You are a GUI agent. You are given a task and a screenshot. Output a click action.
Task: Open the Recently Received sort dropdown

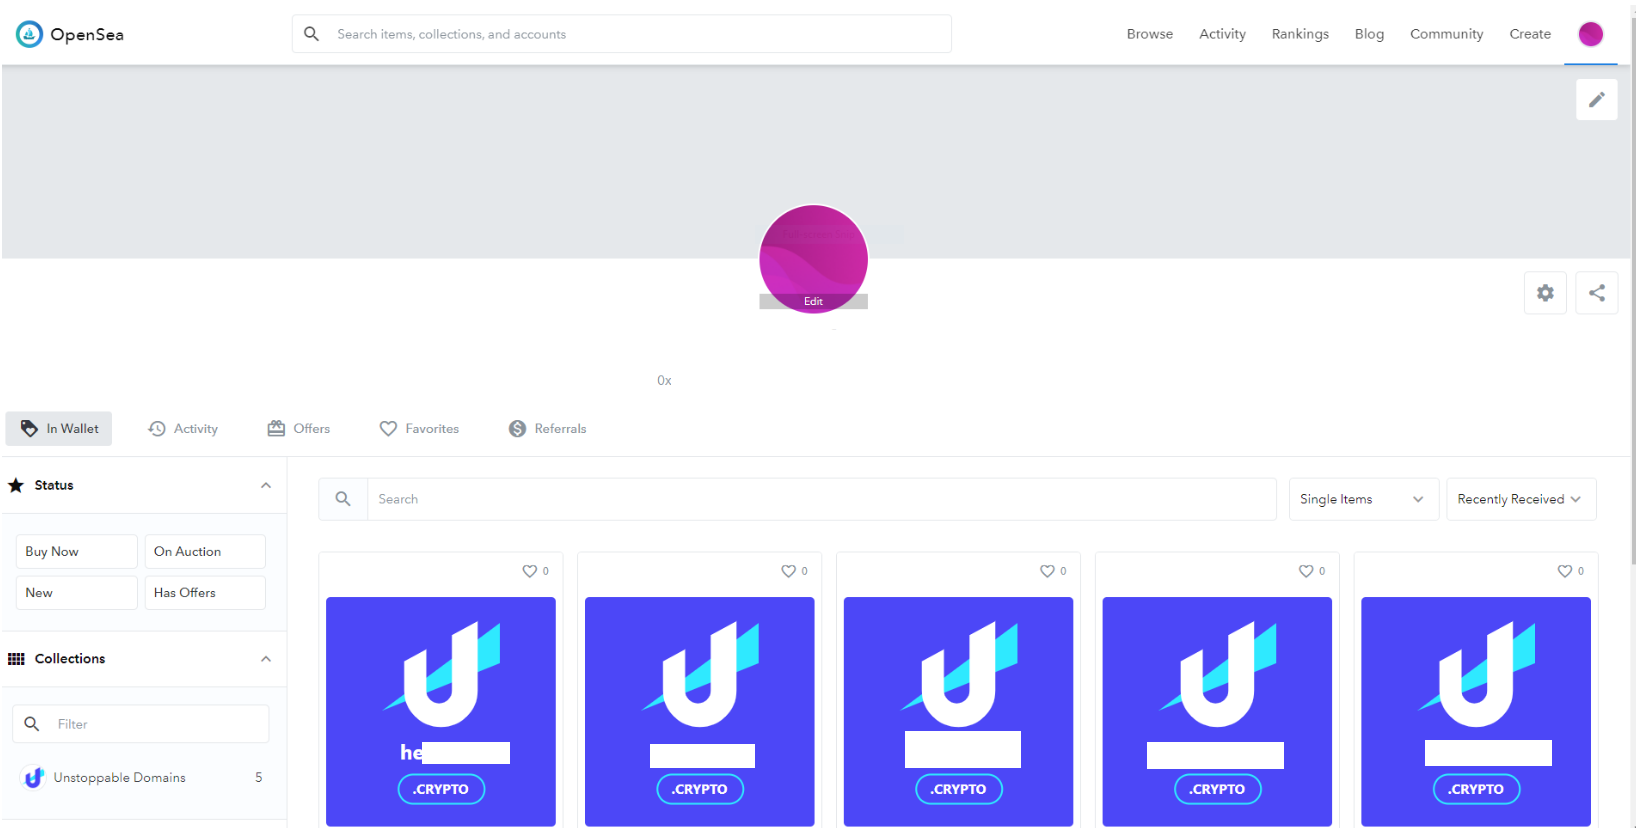(1520, 499)
